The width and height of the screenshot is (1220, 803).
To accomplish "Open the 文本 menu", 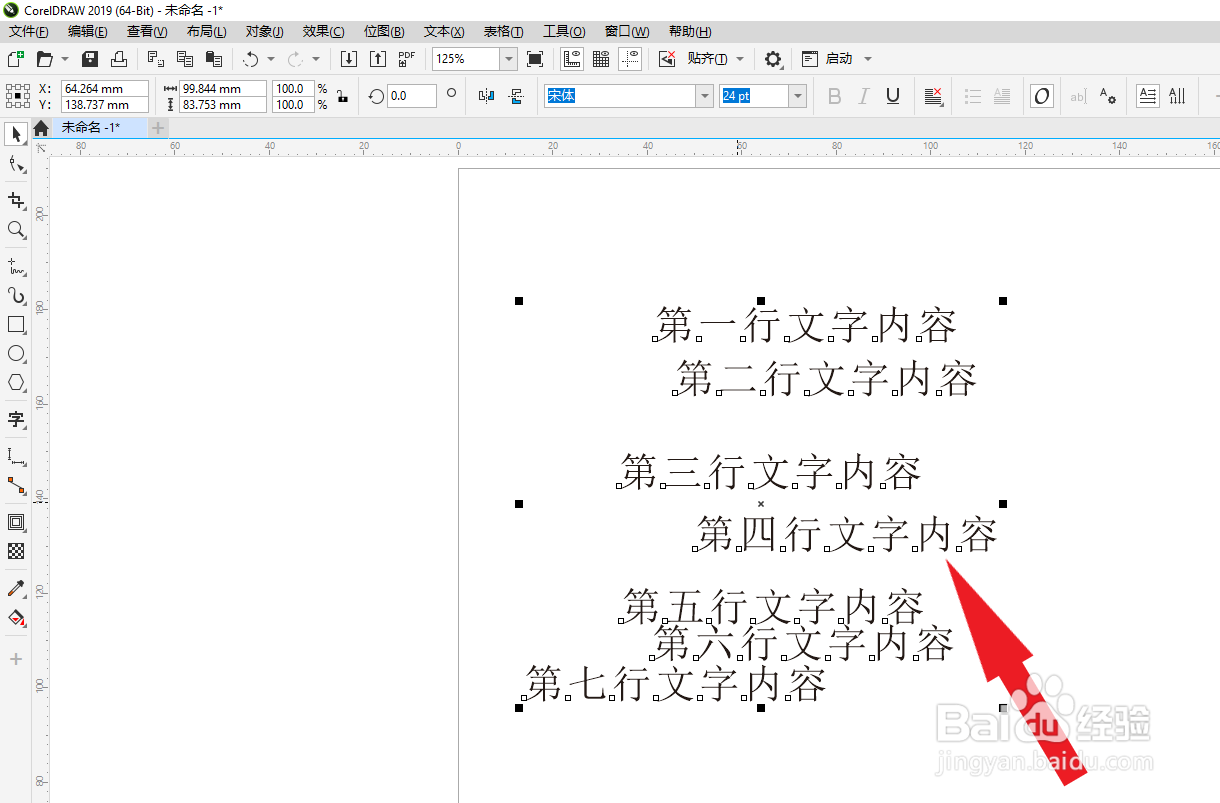I will pyautogui.click(x=442, y=31).
